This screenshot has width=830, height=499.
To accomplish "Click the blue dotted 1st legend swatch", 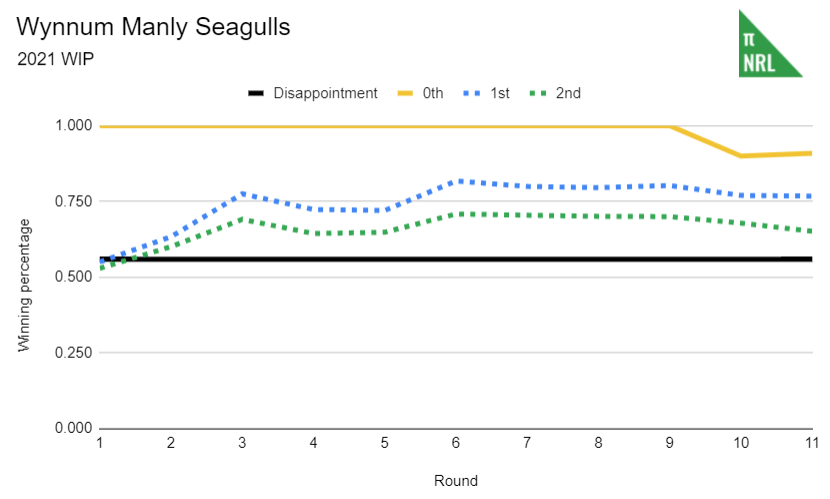I will (472, 93).
